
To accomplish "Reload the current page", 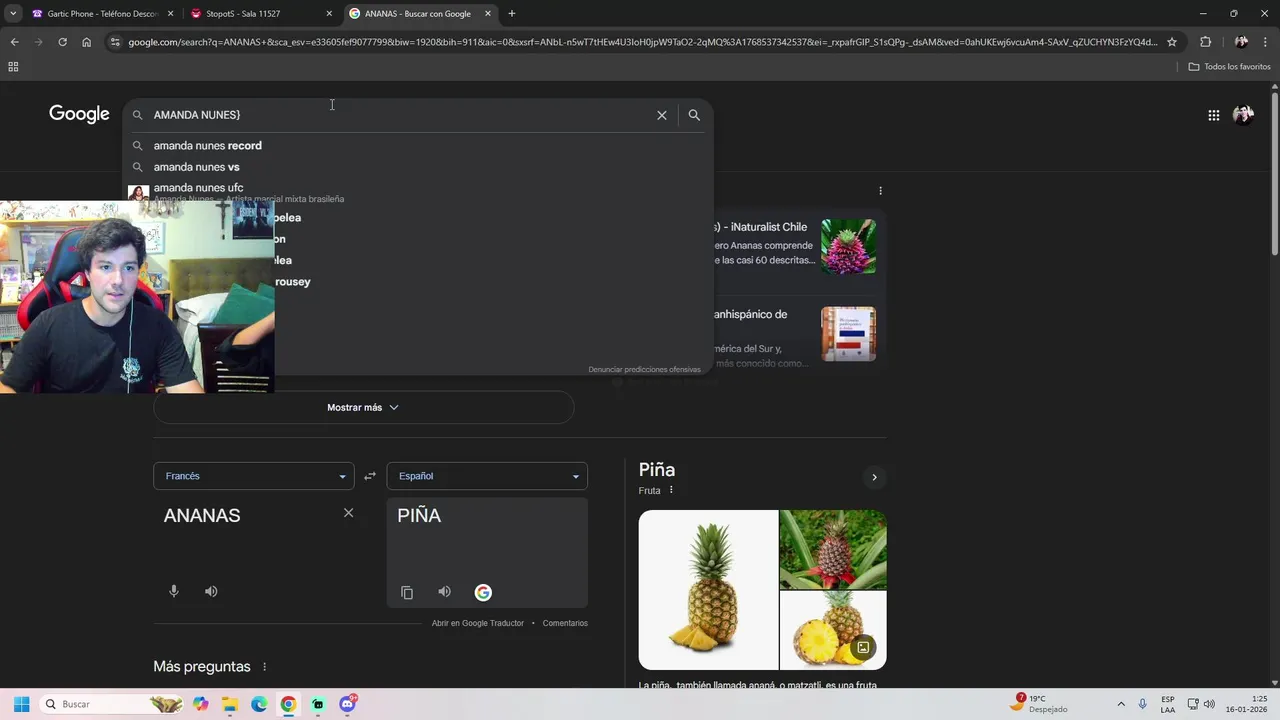I will click(62, 42).
